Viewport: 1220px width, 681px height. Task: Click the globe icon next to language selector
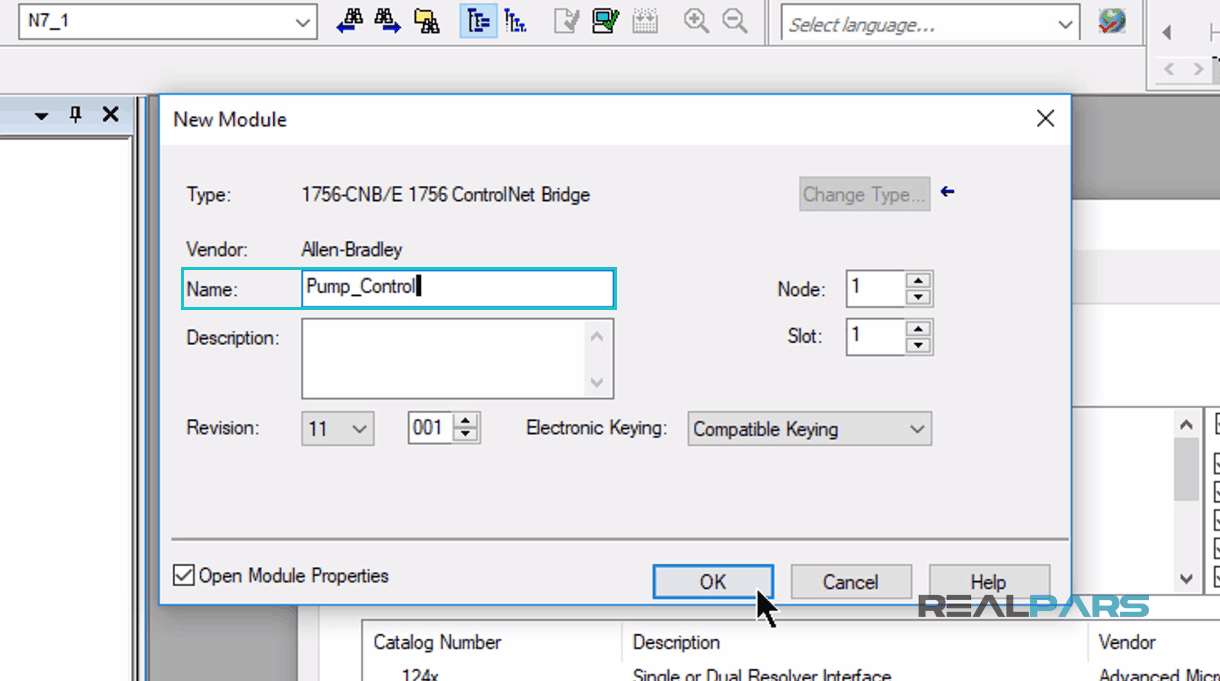tap(1112, 22)
